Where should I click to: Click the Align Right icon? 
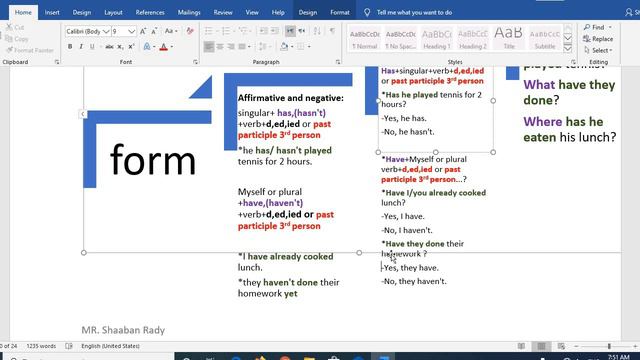[x=231, y=47]
